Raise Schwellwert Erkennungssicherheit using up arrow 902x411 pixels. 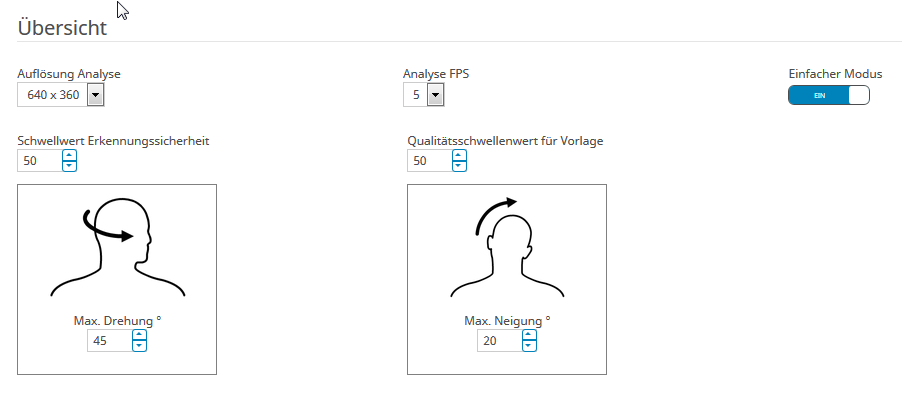click(x=69, y=155)
